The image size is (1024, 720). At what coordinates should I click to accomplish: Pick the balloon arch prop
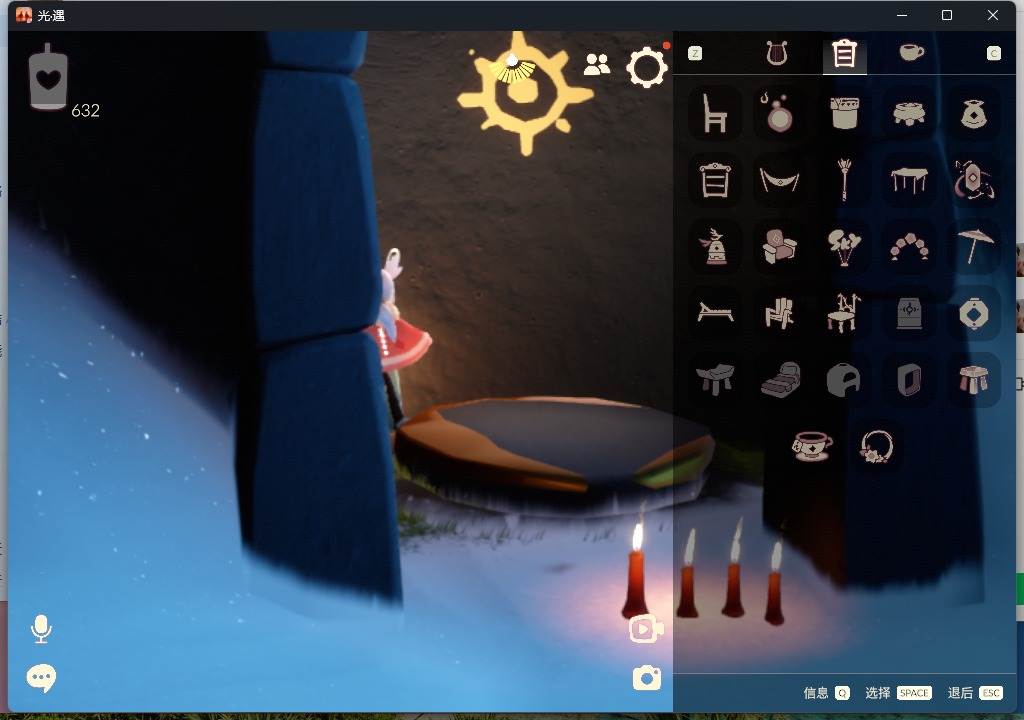[x=908, y=247]
